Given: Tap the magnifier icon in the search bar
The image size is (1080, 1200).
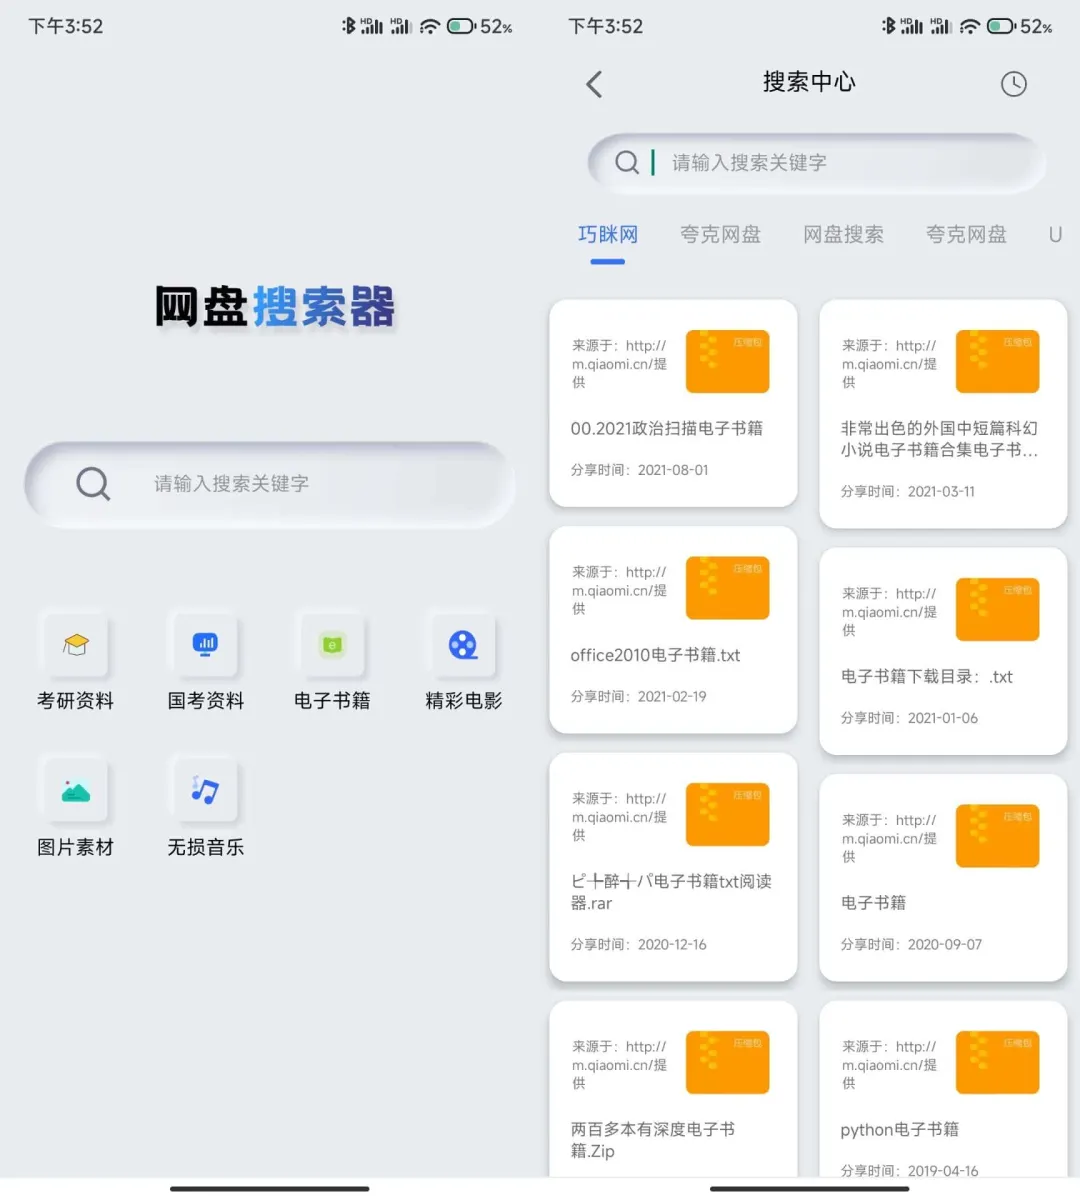Looking at the screenshot, I should click(627, 162).
